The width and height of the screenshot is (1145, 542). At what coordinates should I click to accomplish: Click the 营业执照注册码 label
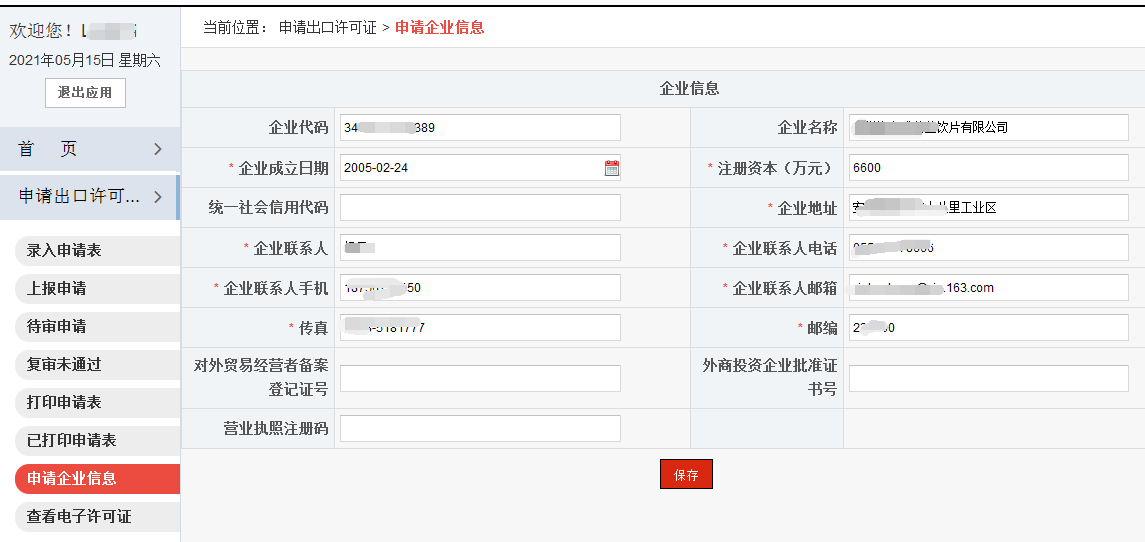(x=276, y=429)
